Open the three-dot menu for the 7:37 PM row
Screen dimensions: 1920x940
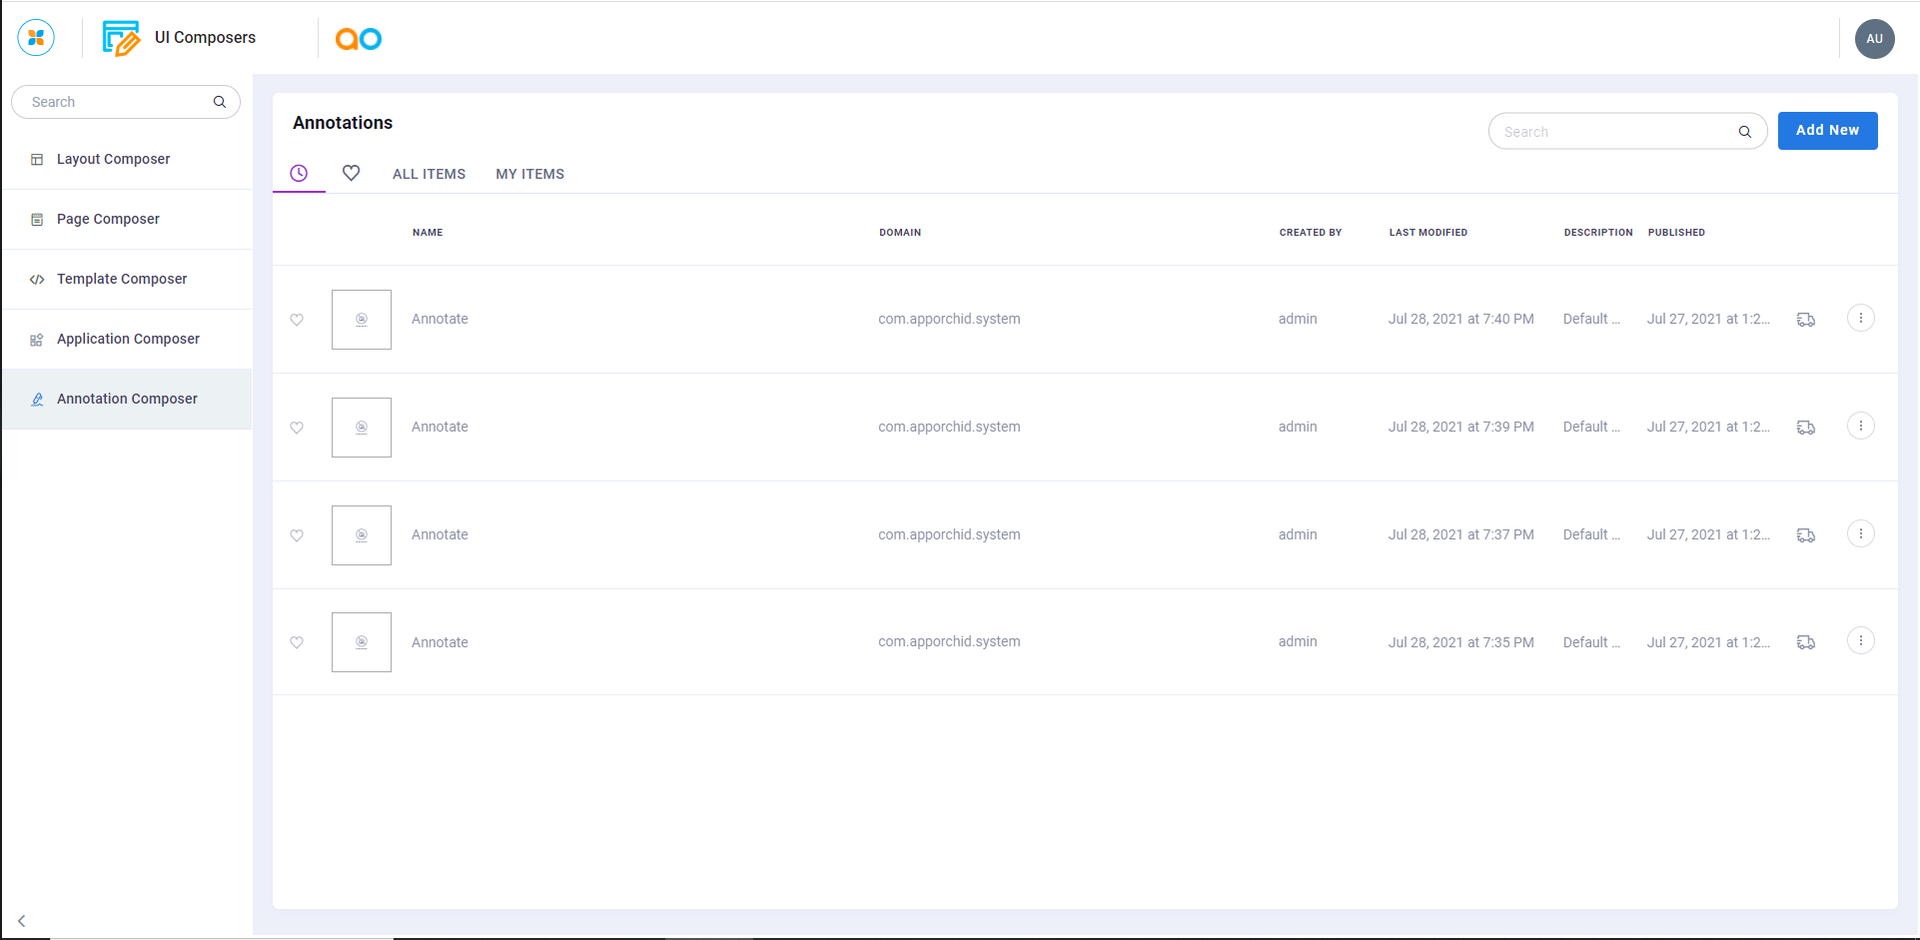1860,534
